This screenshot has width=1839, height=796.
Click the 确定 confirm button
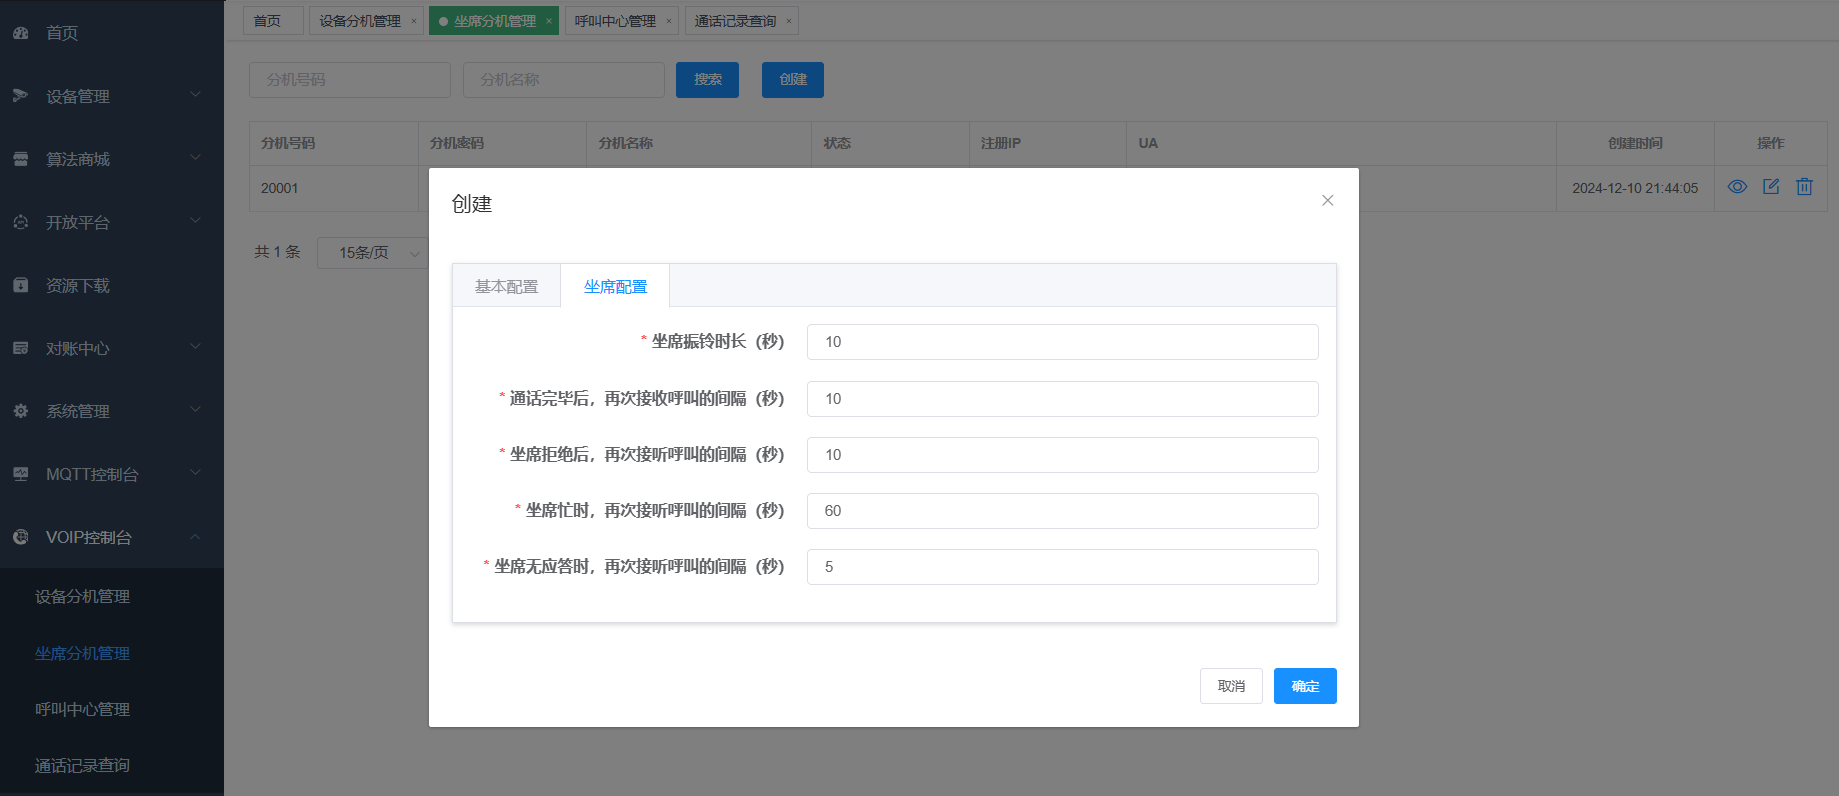click(1305, 686)
